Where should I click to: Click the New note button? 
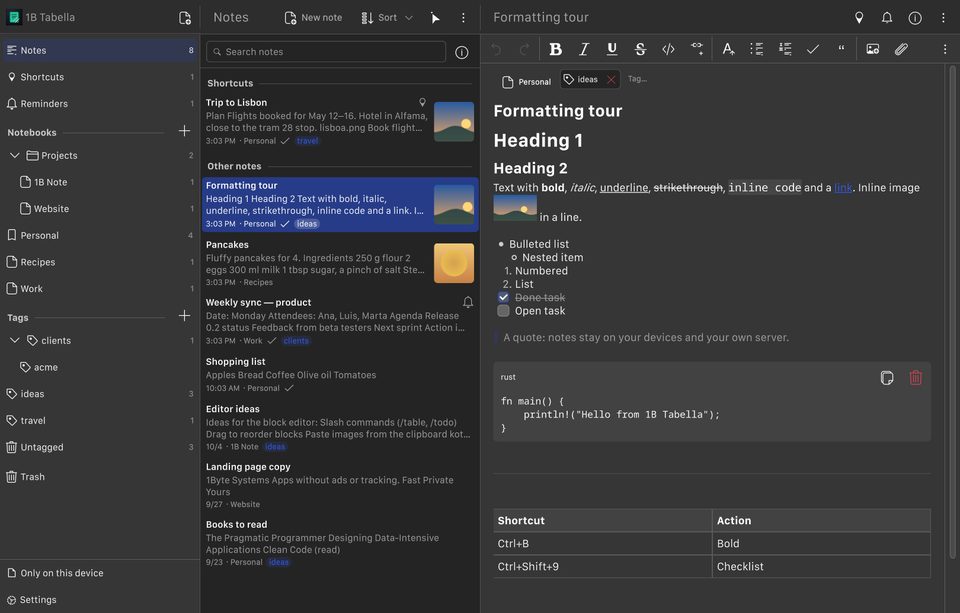[313, 18]
